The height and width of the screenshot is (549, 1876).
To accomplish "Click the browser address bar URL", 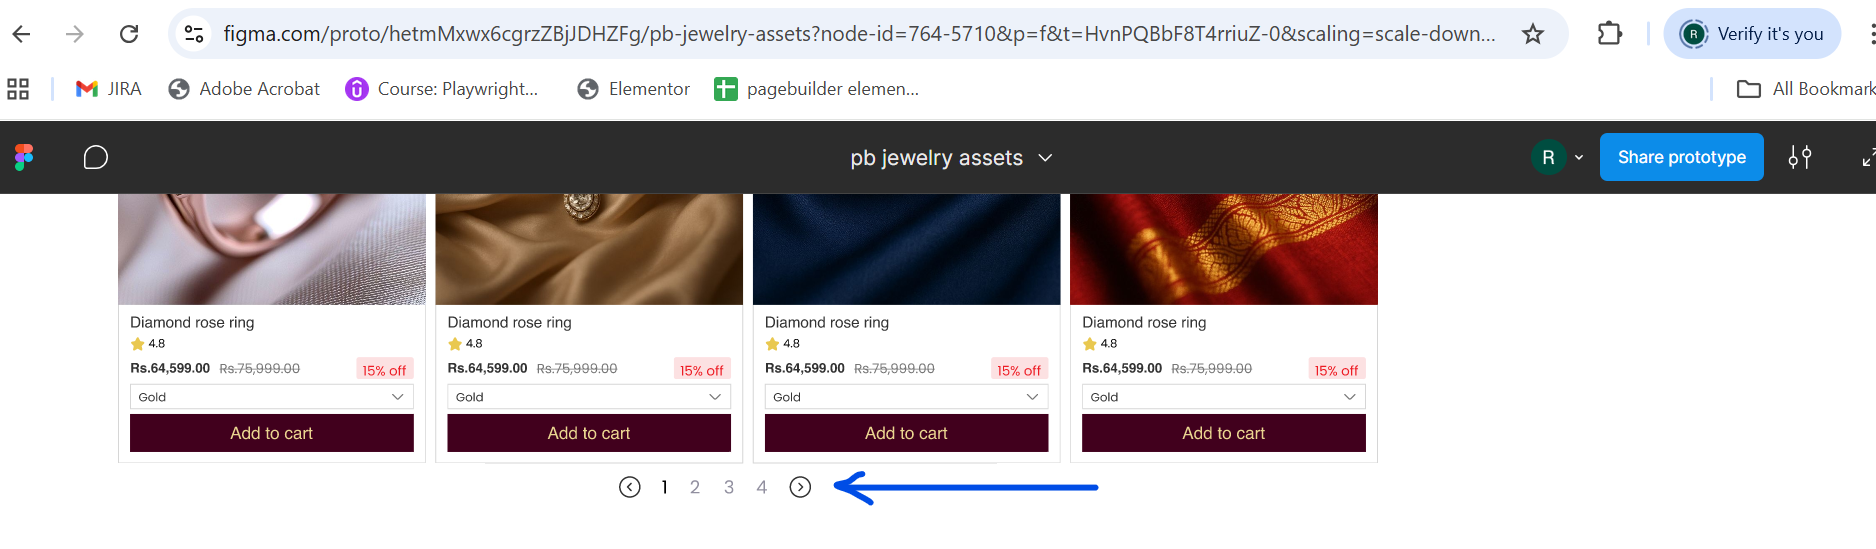I will 858,34.
